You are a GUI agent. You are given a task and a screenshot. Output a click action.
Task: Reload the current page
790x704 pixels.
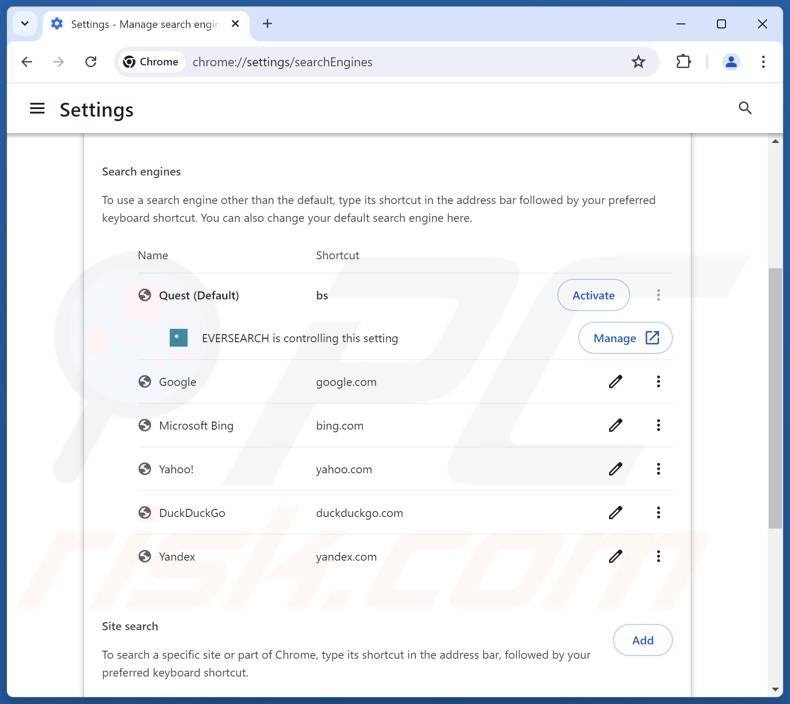pyautogui.click(x=91, y=62)
